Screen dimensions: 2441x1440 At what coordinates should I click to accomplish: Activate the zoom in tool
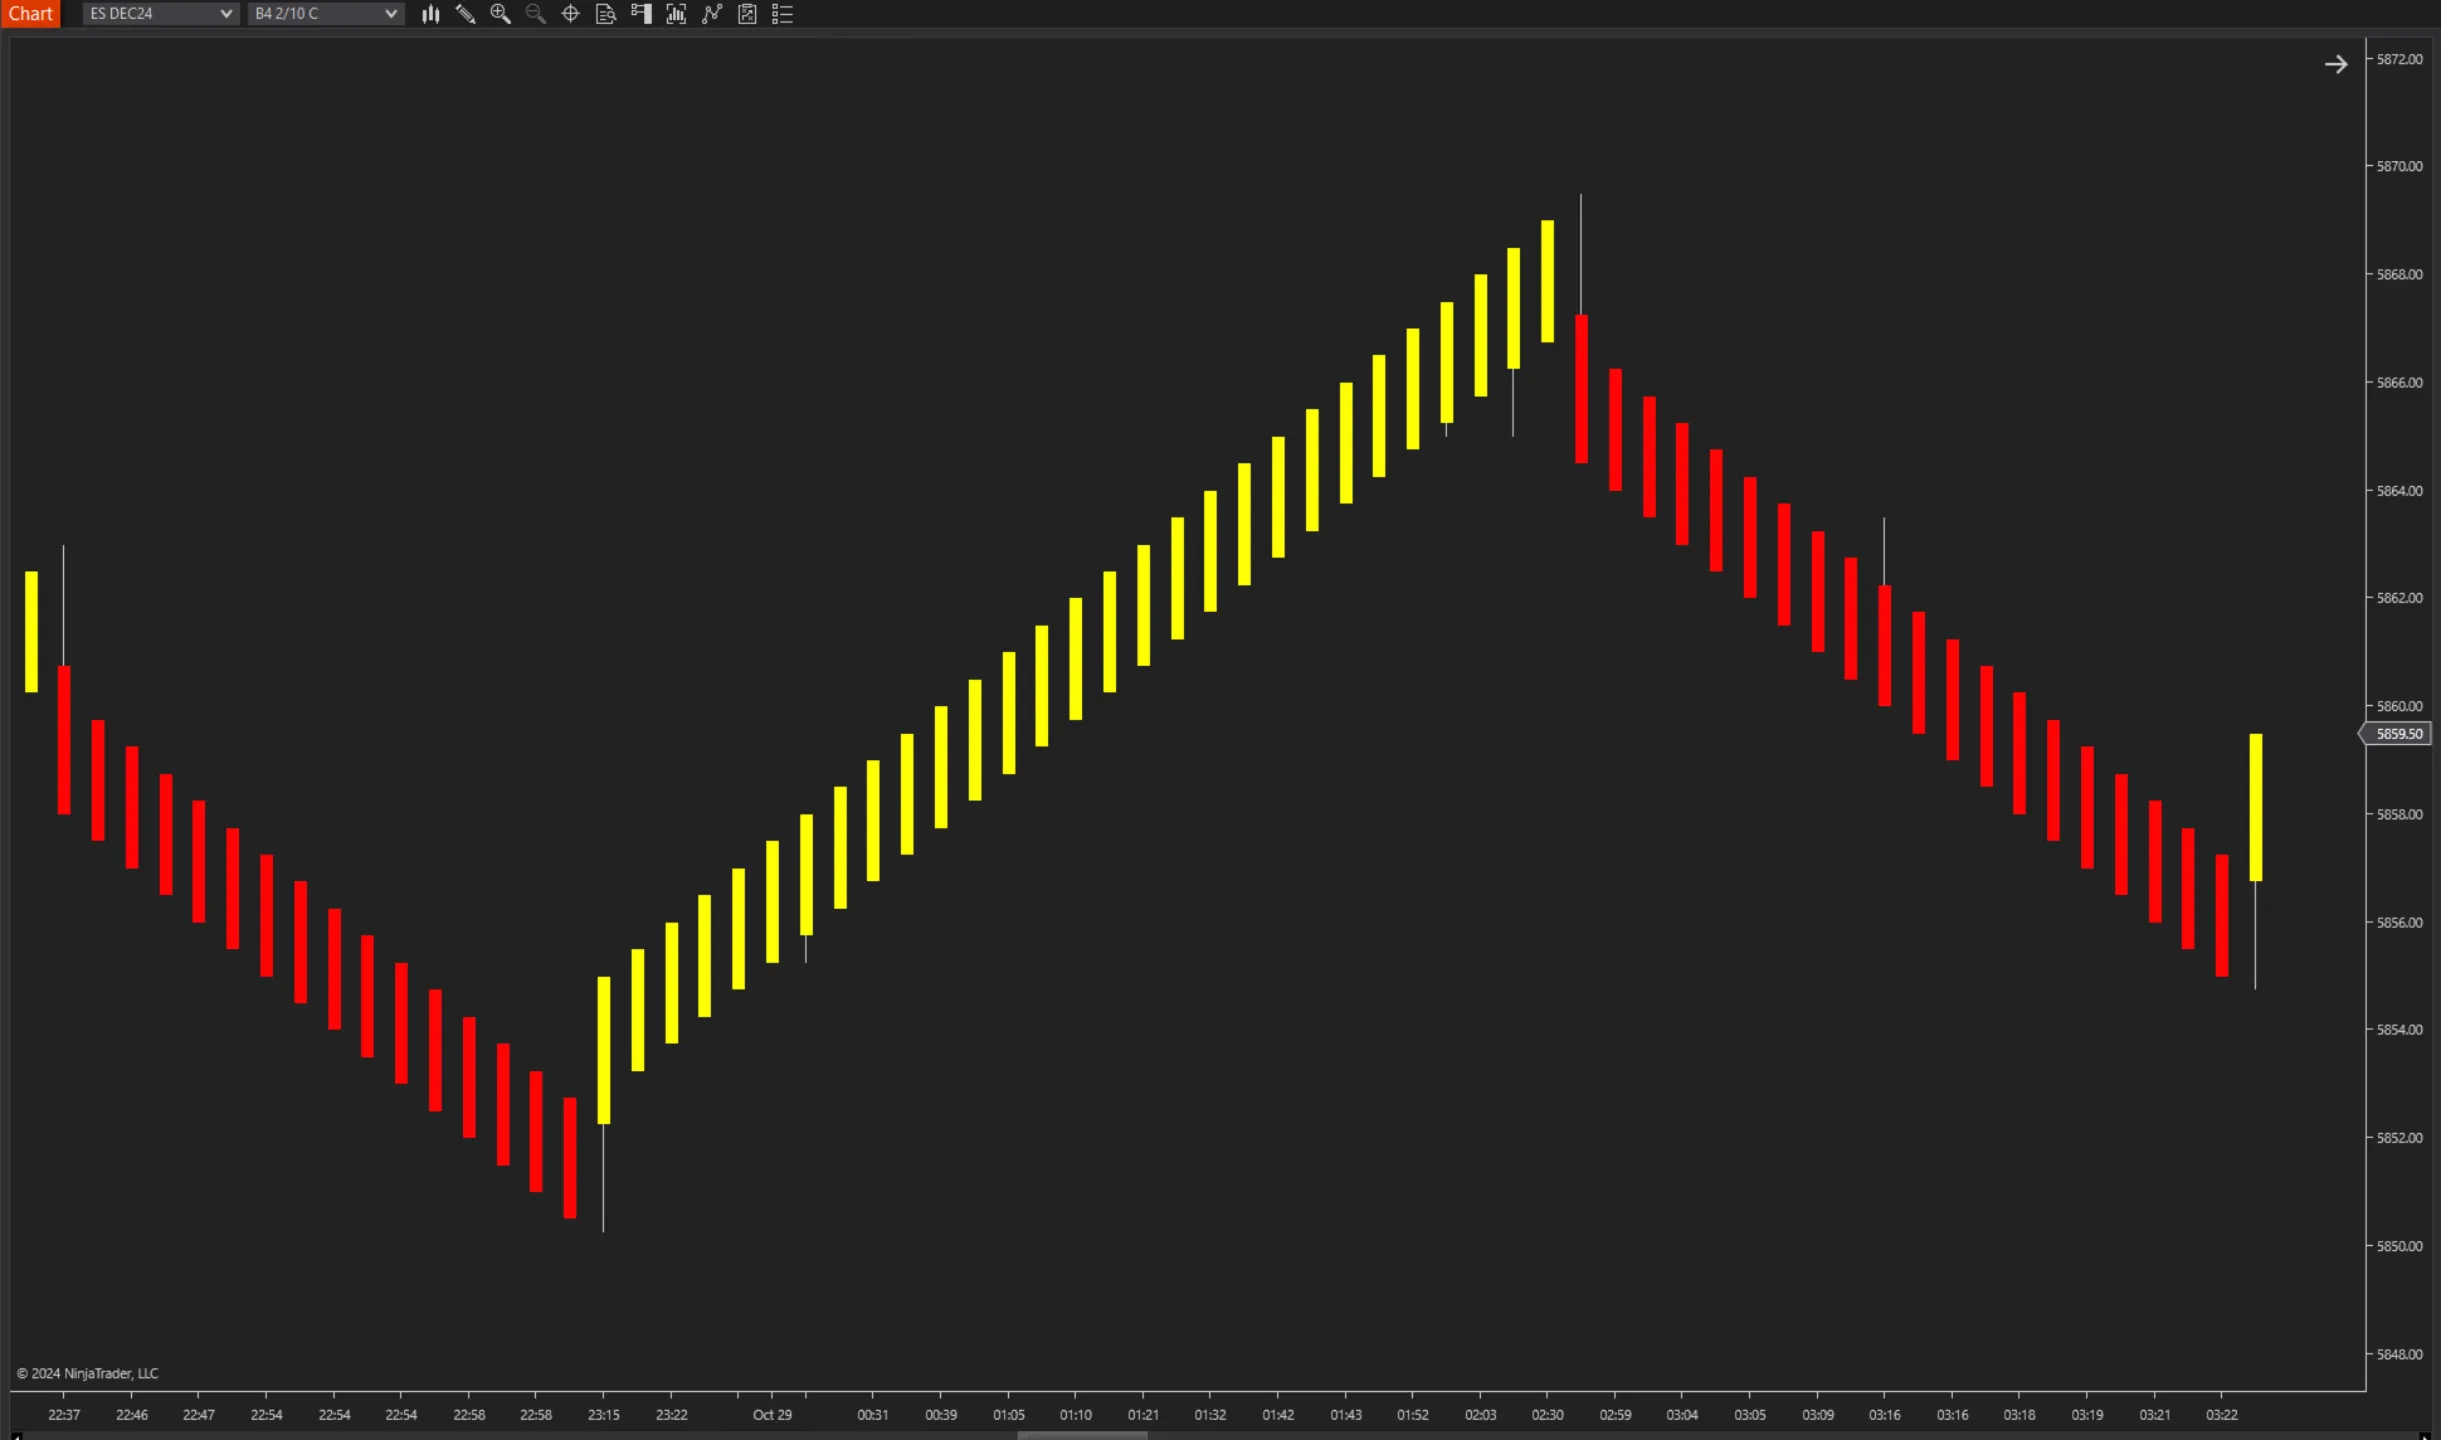[x=500, y=13]
